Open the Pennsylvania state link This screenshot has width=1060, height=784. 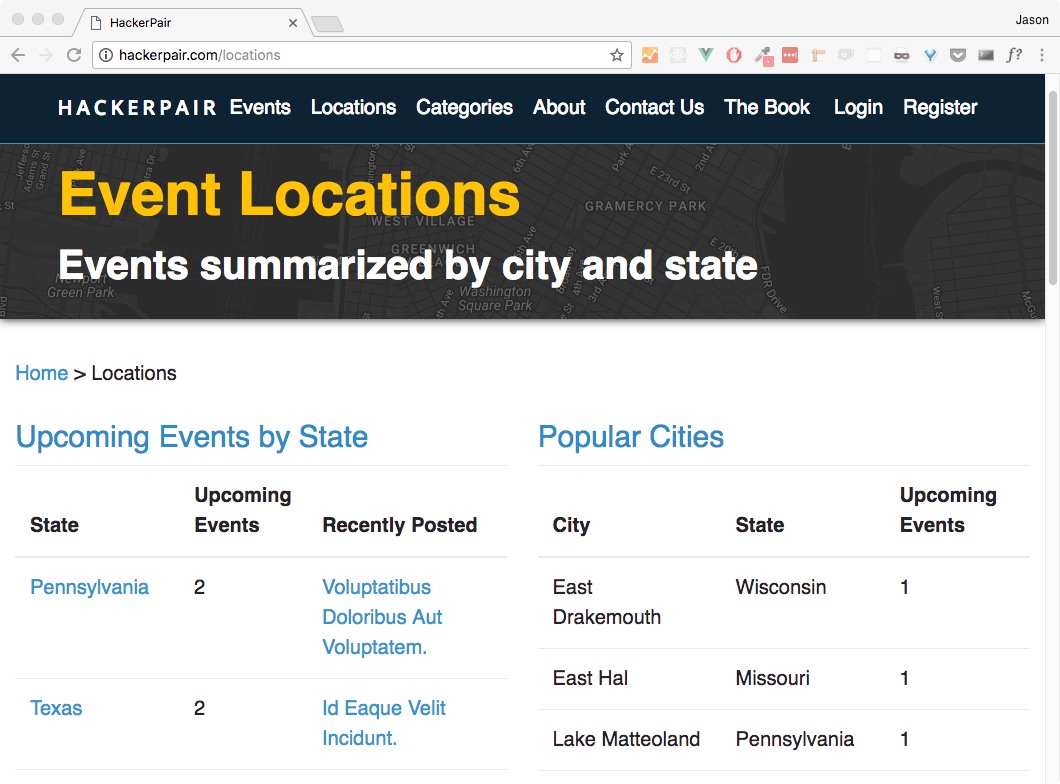tap(89, 587)
